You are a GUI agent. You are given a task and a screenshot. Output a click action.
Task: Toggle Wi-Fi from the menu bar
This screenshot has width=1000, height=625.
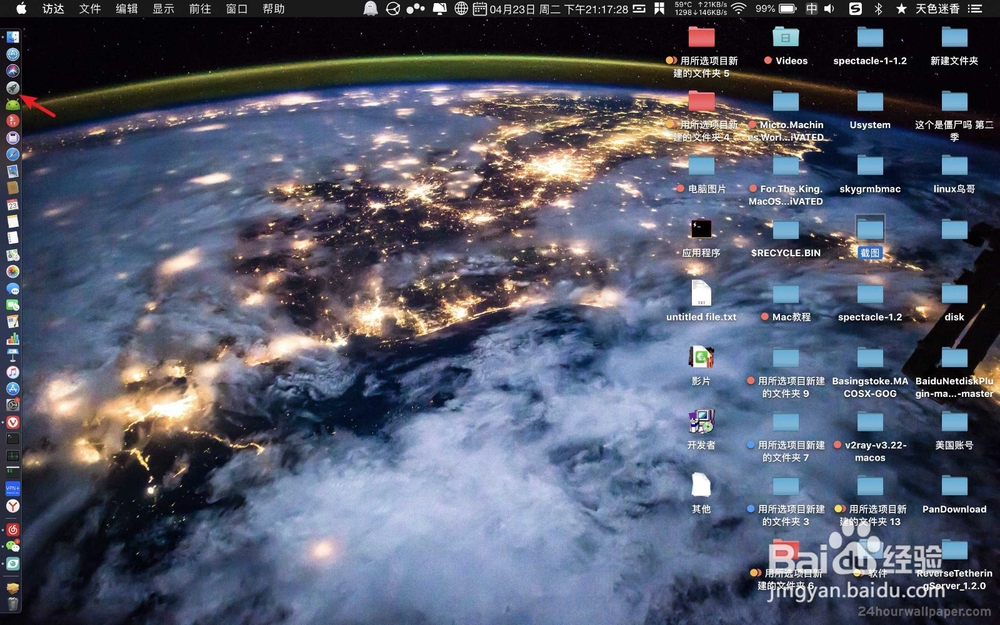tap(739, 11)
